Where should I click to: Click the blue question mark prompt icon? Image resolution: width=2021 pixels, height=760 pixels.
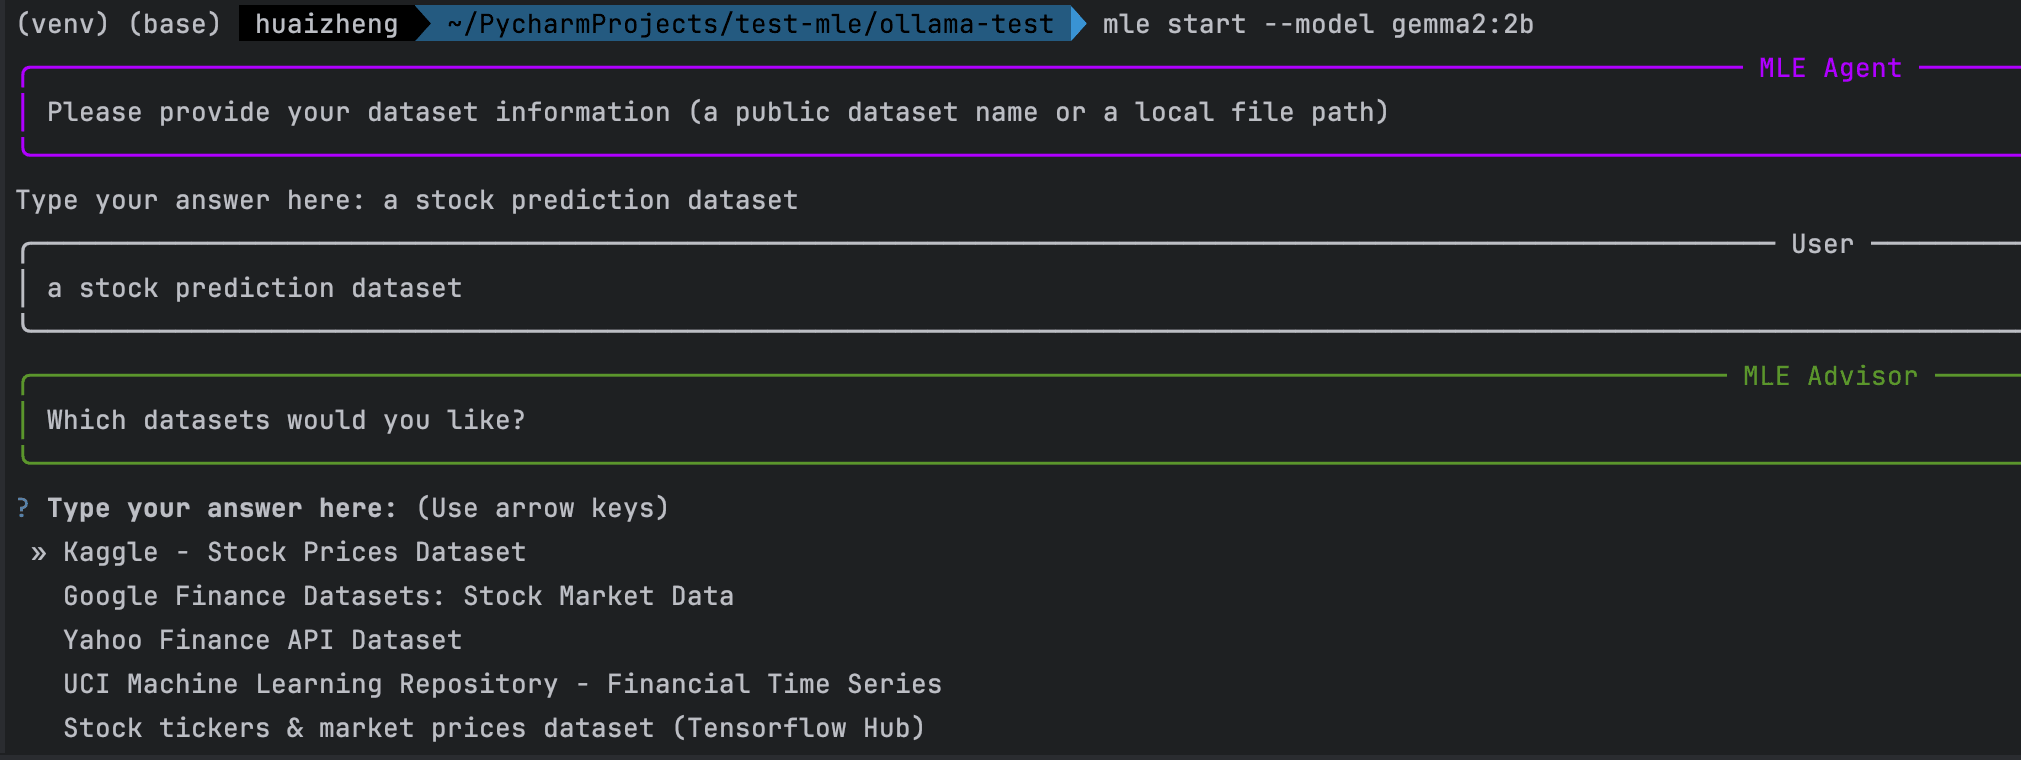click(x=23, y=508)
